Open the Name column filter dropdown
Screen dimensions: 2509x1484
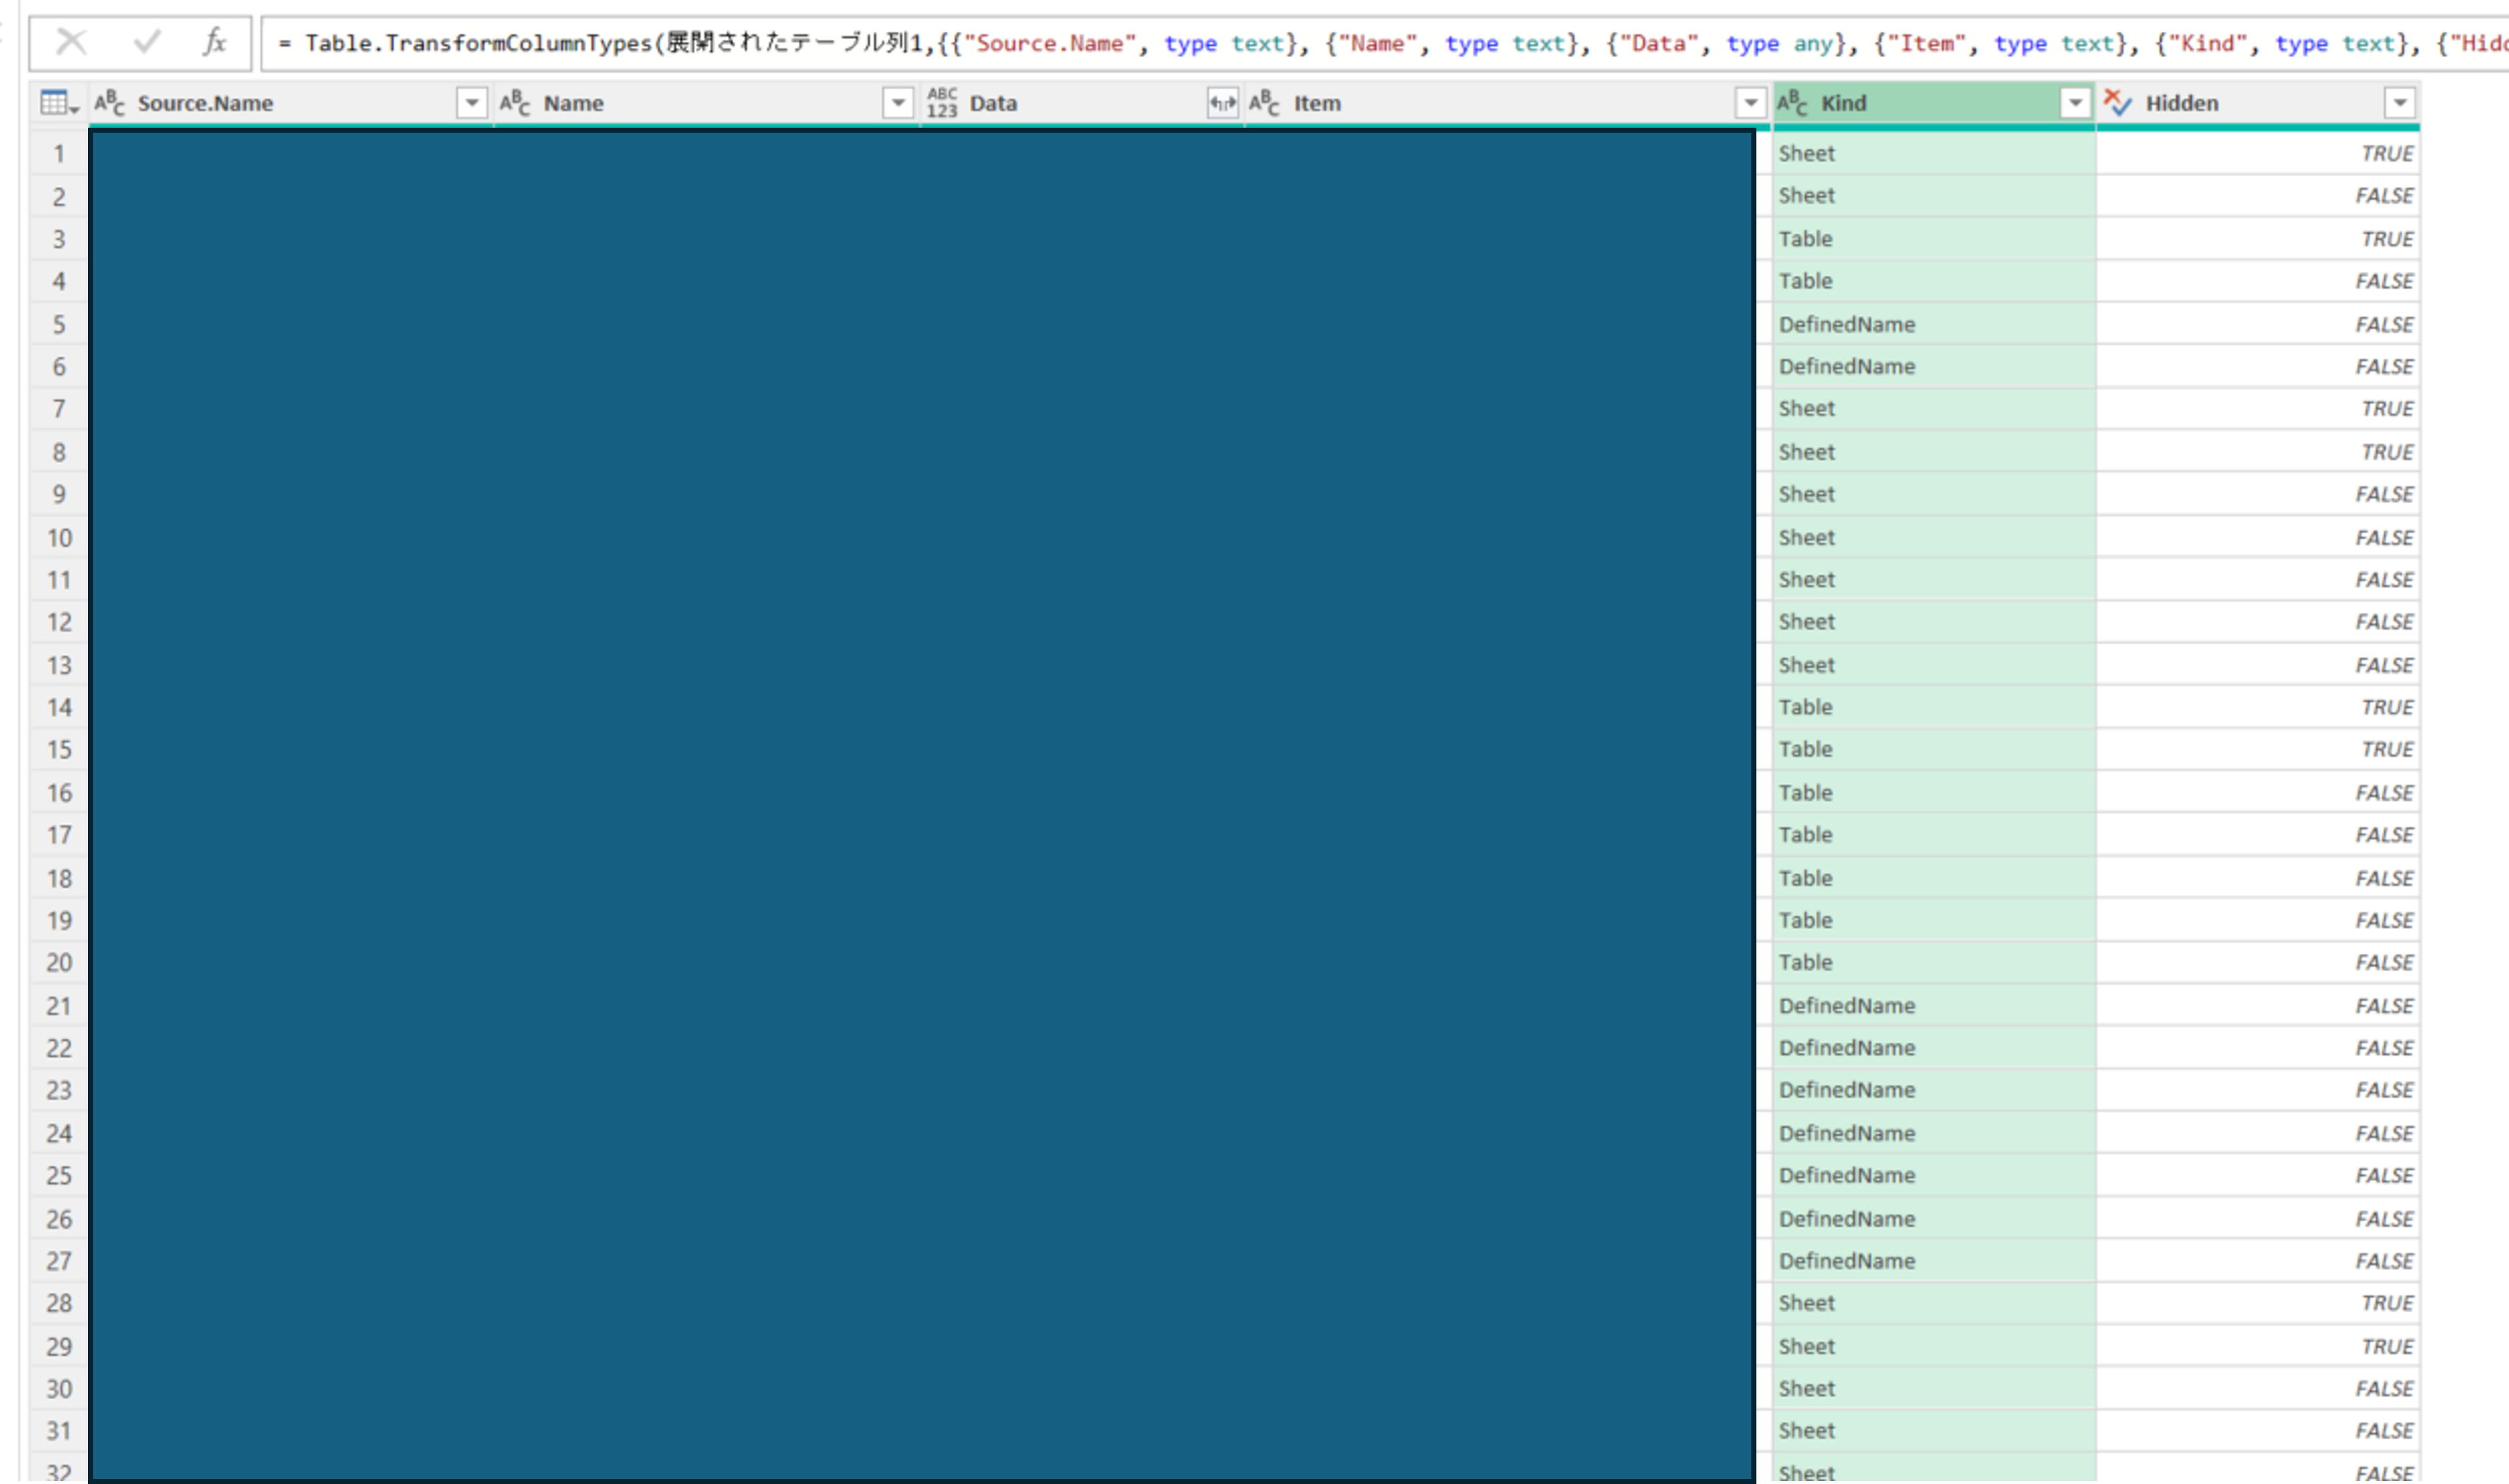(898, 103)
